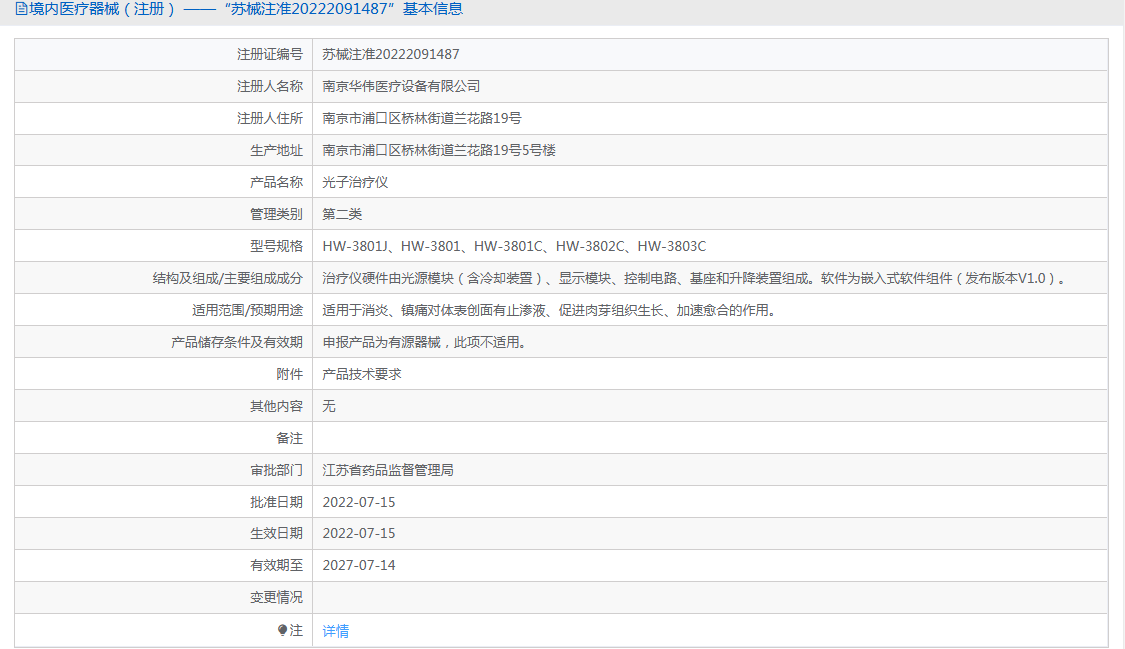Click the 结构及组成/主要组成成分 label
The image size is (1125, 649).
pyautogui.click(x=227, y=278)
